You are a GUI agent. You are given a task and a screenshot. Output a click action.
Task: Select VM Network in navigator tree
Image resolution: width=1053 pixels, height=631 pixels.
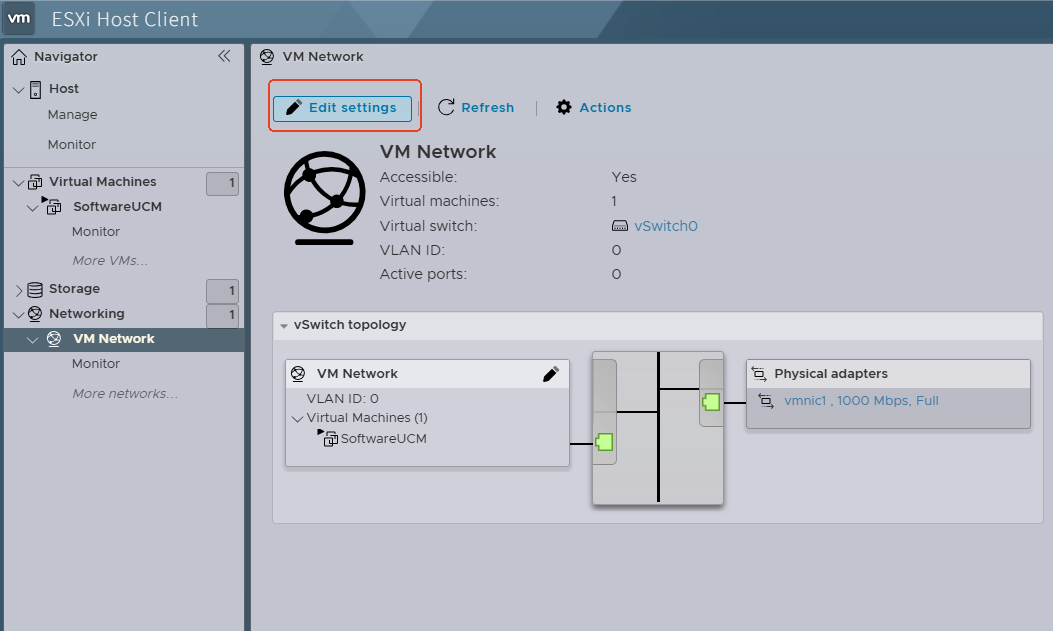tap(113, 339)
